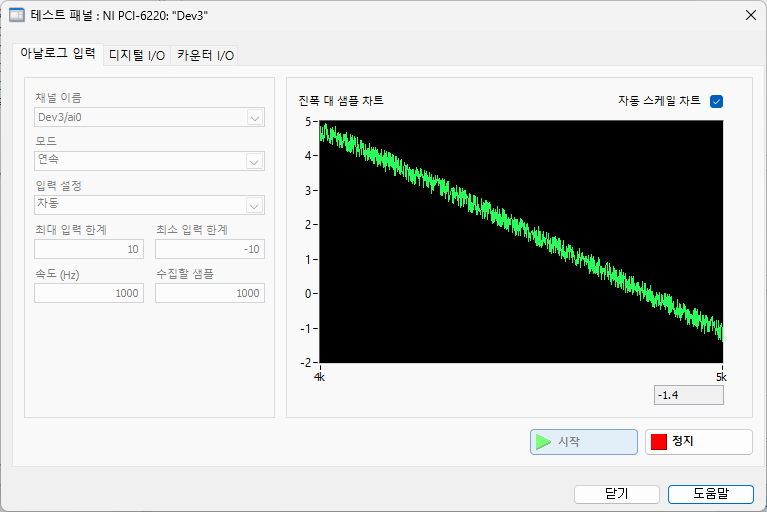Toggle the 자동 스케일 차트 checkbox
Viewport: 767px width, 512px height.
(x=716, y=101)
